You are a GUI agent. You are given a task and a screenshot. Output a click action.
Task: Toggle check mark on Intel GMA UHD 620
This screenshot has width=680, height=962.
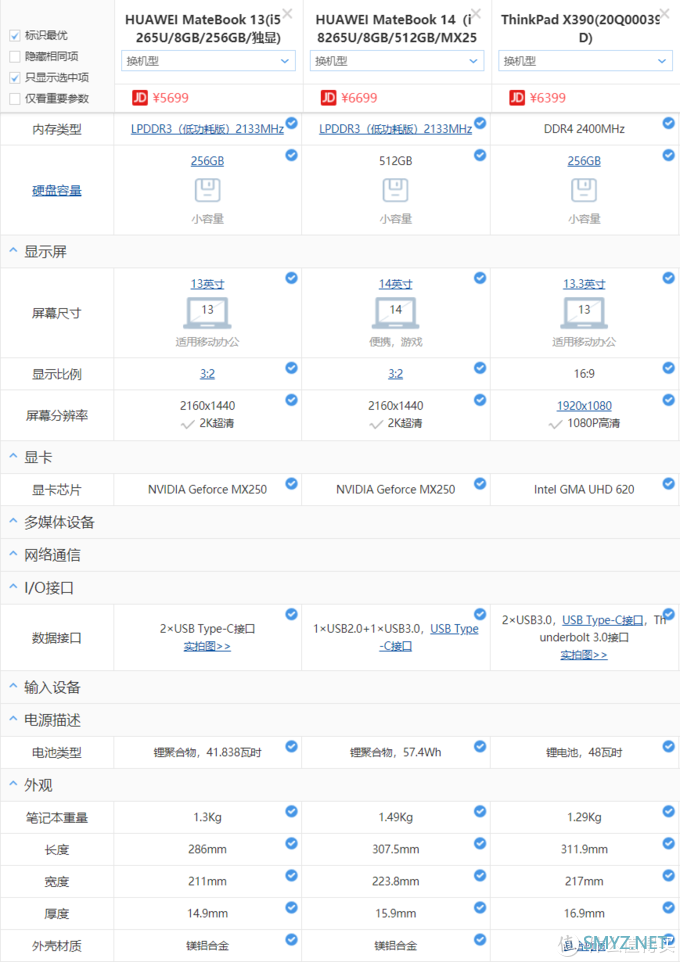tap(668, 483)
